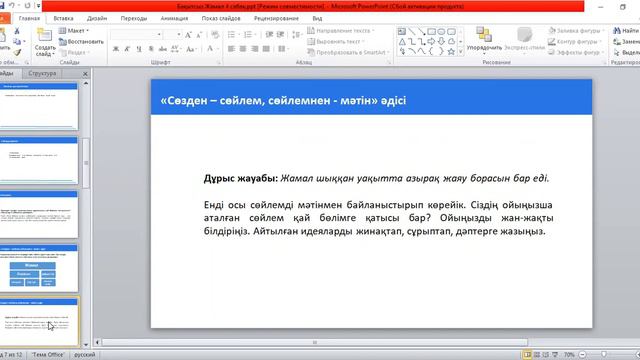Screen dimensions: 640x360
Task: Select the five-point star shape
Action: click(451, 52)
